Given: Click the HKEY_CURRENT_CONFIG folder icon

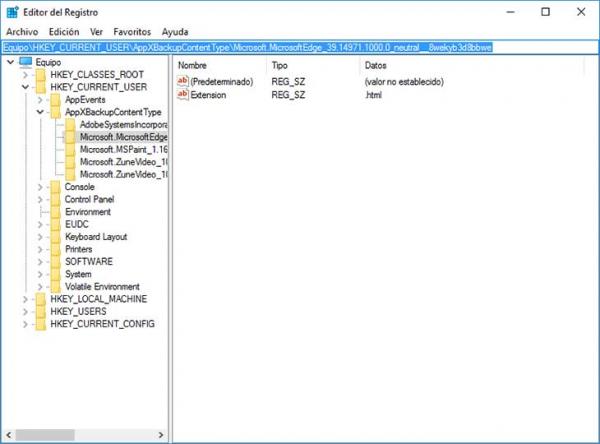Looking at the screenshot, I should coord(41,324).
